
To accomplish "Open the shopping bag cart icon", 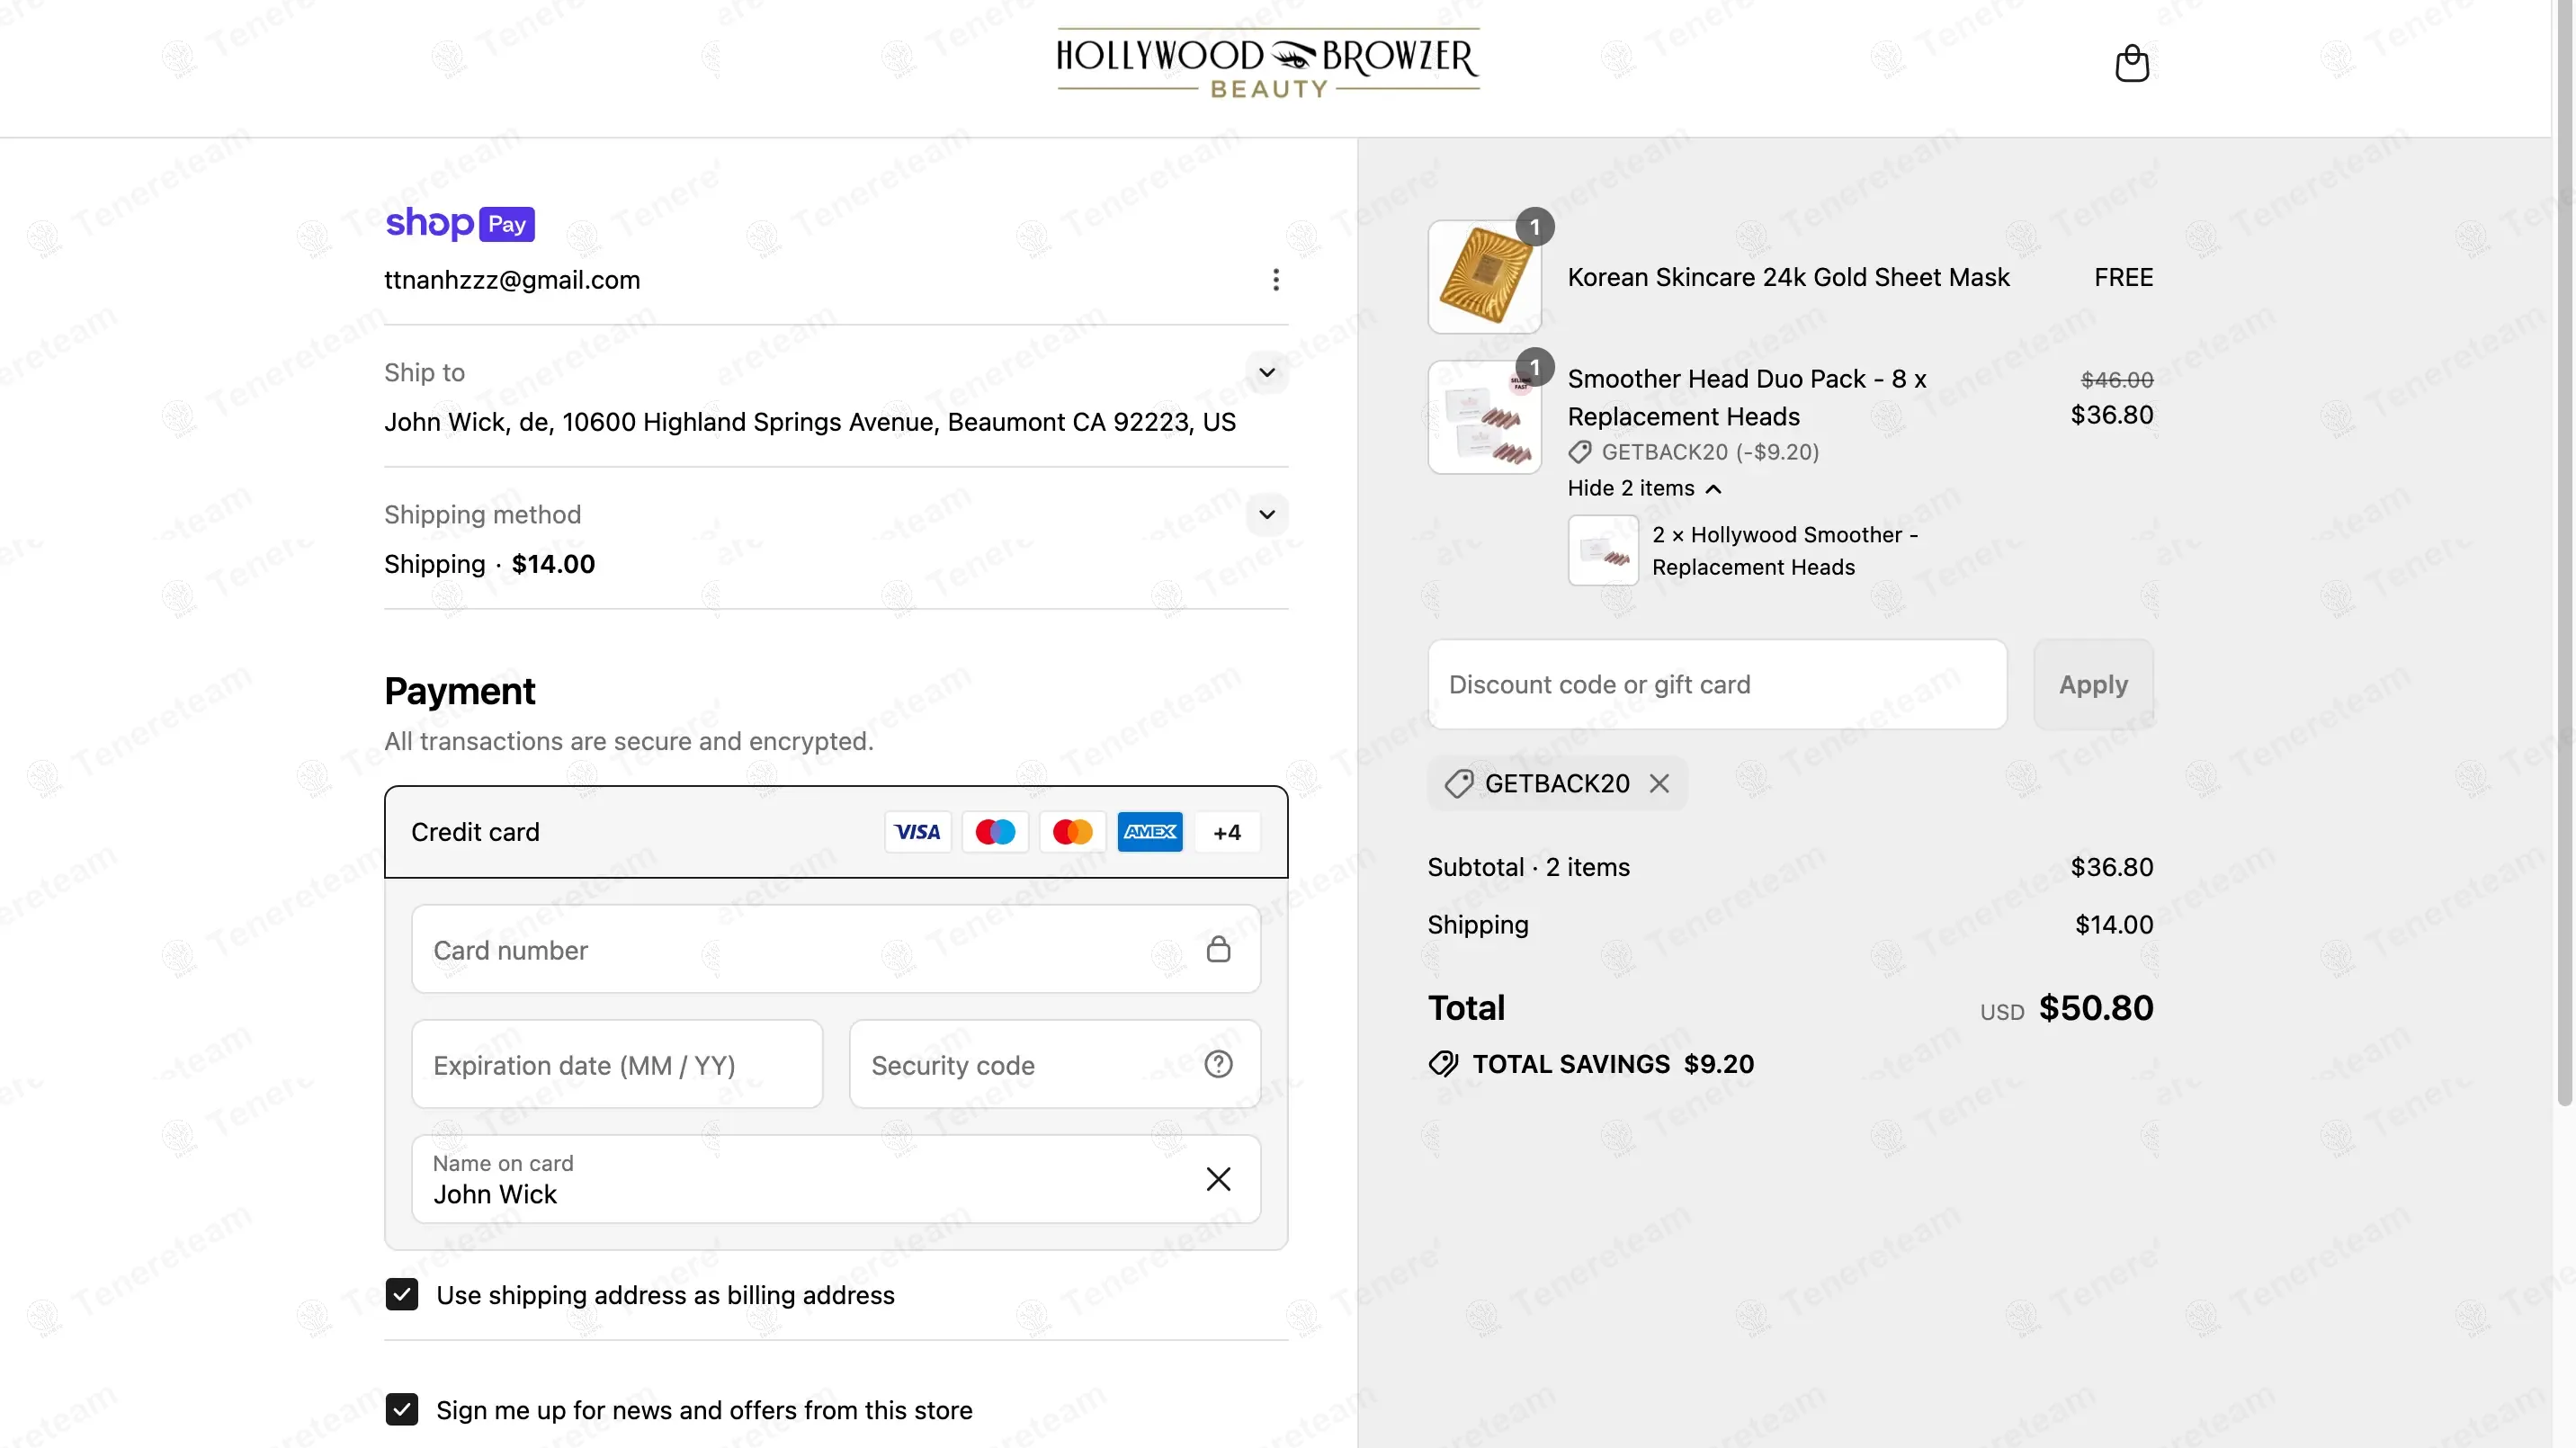I will 2132,63.
